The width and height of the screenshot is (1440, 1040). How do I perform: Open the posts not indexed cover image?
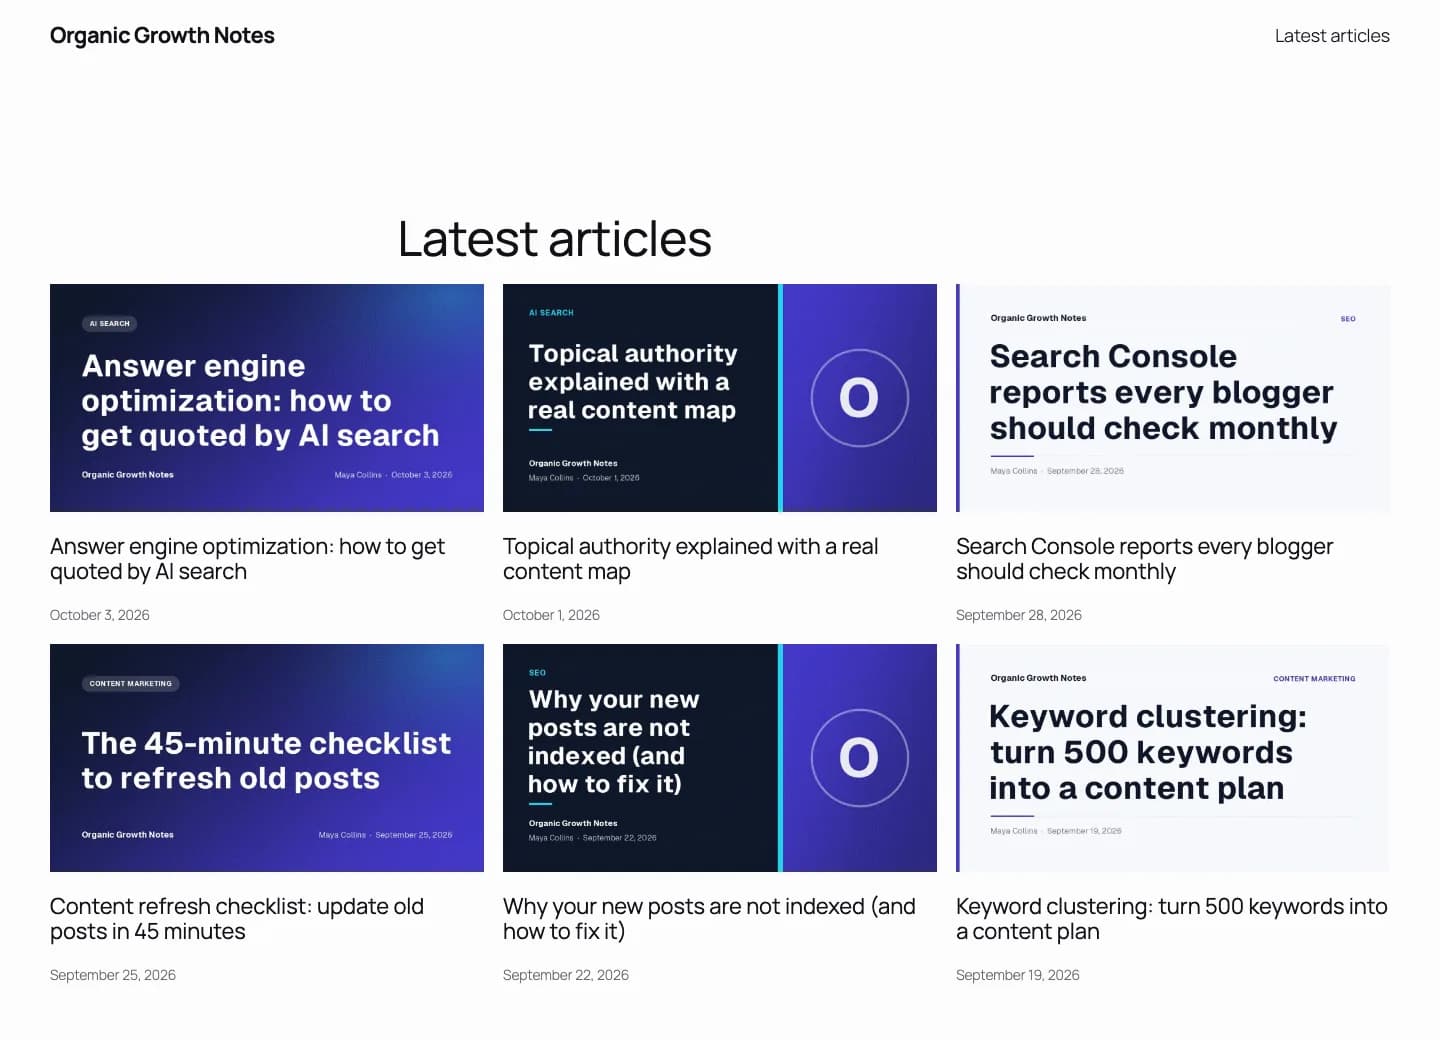coord(720,758)
